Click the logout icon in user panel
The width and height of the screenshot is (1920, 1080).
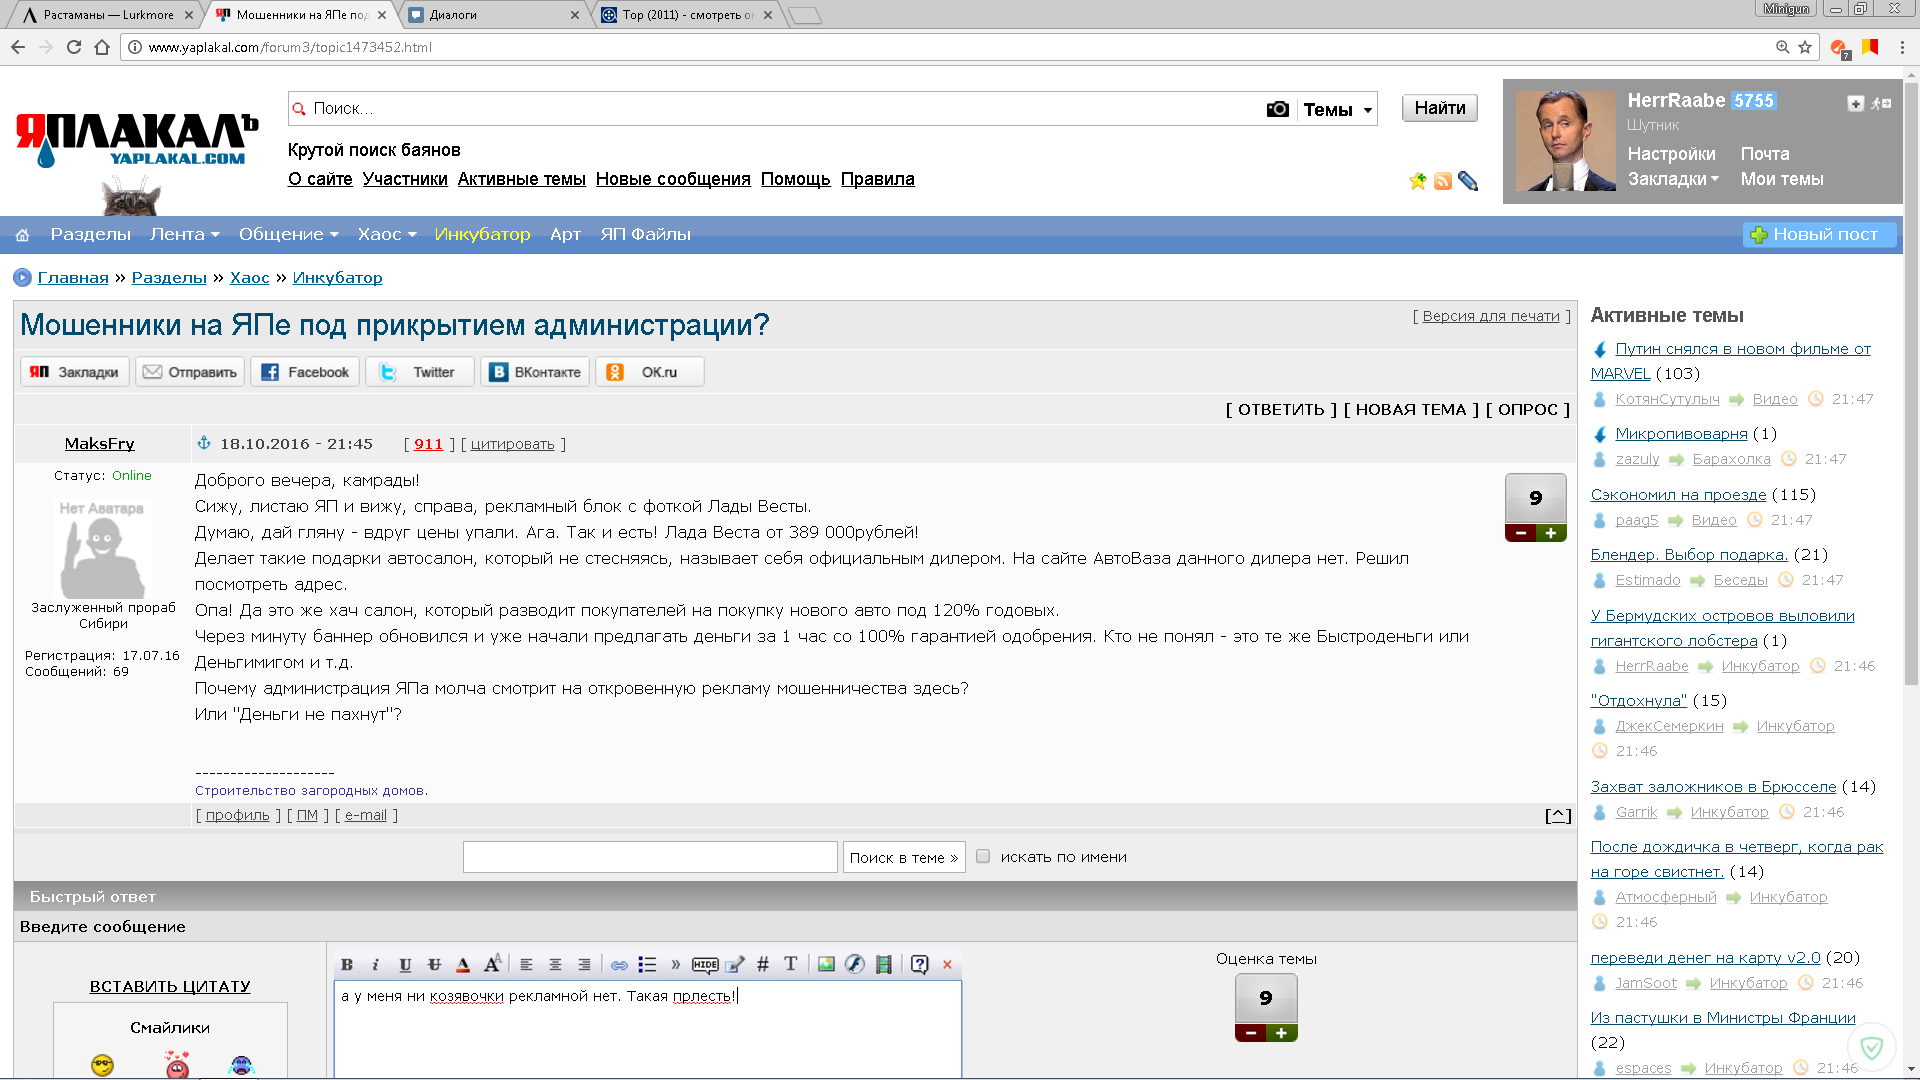pos(1881,103)
